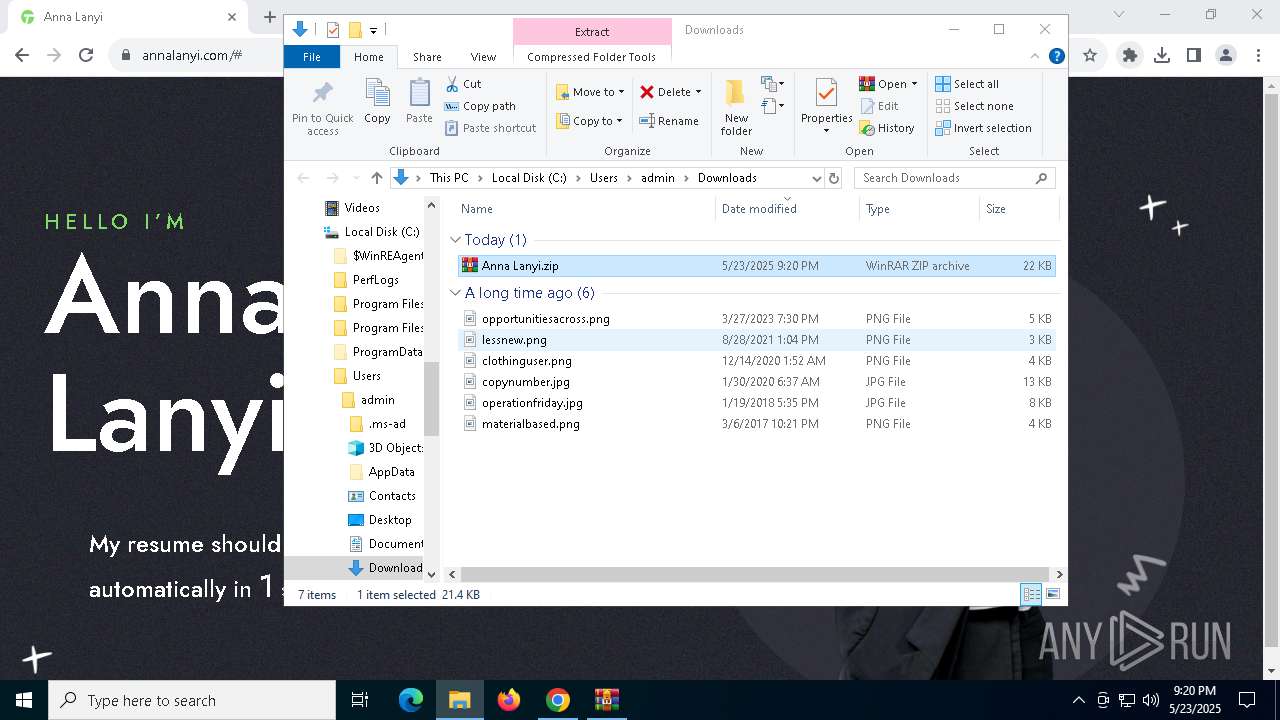Open Chrome downloads tray icon

pos(1162,55)
